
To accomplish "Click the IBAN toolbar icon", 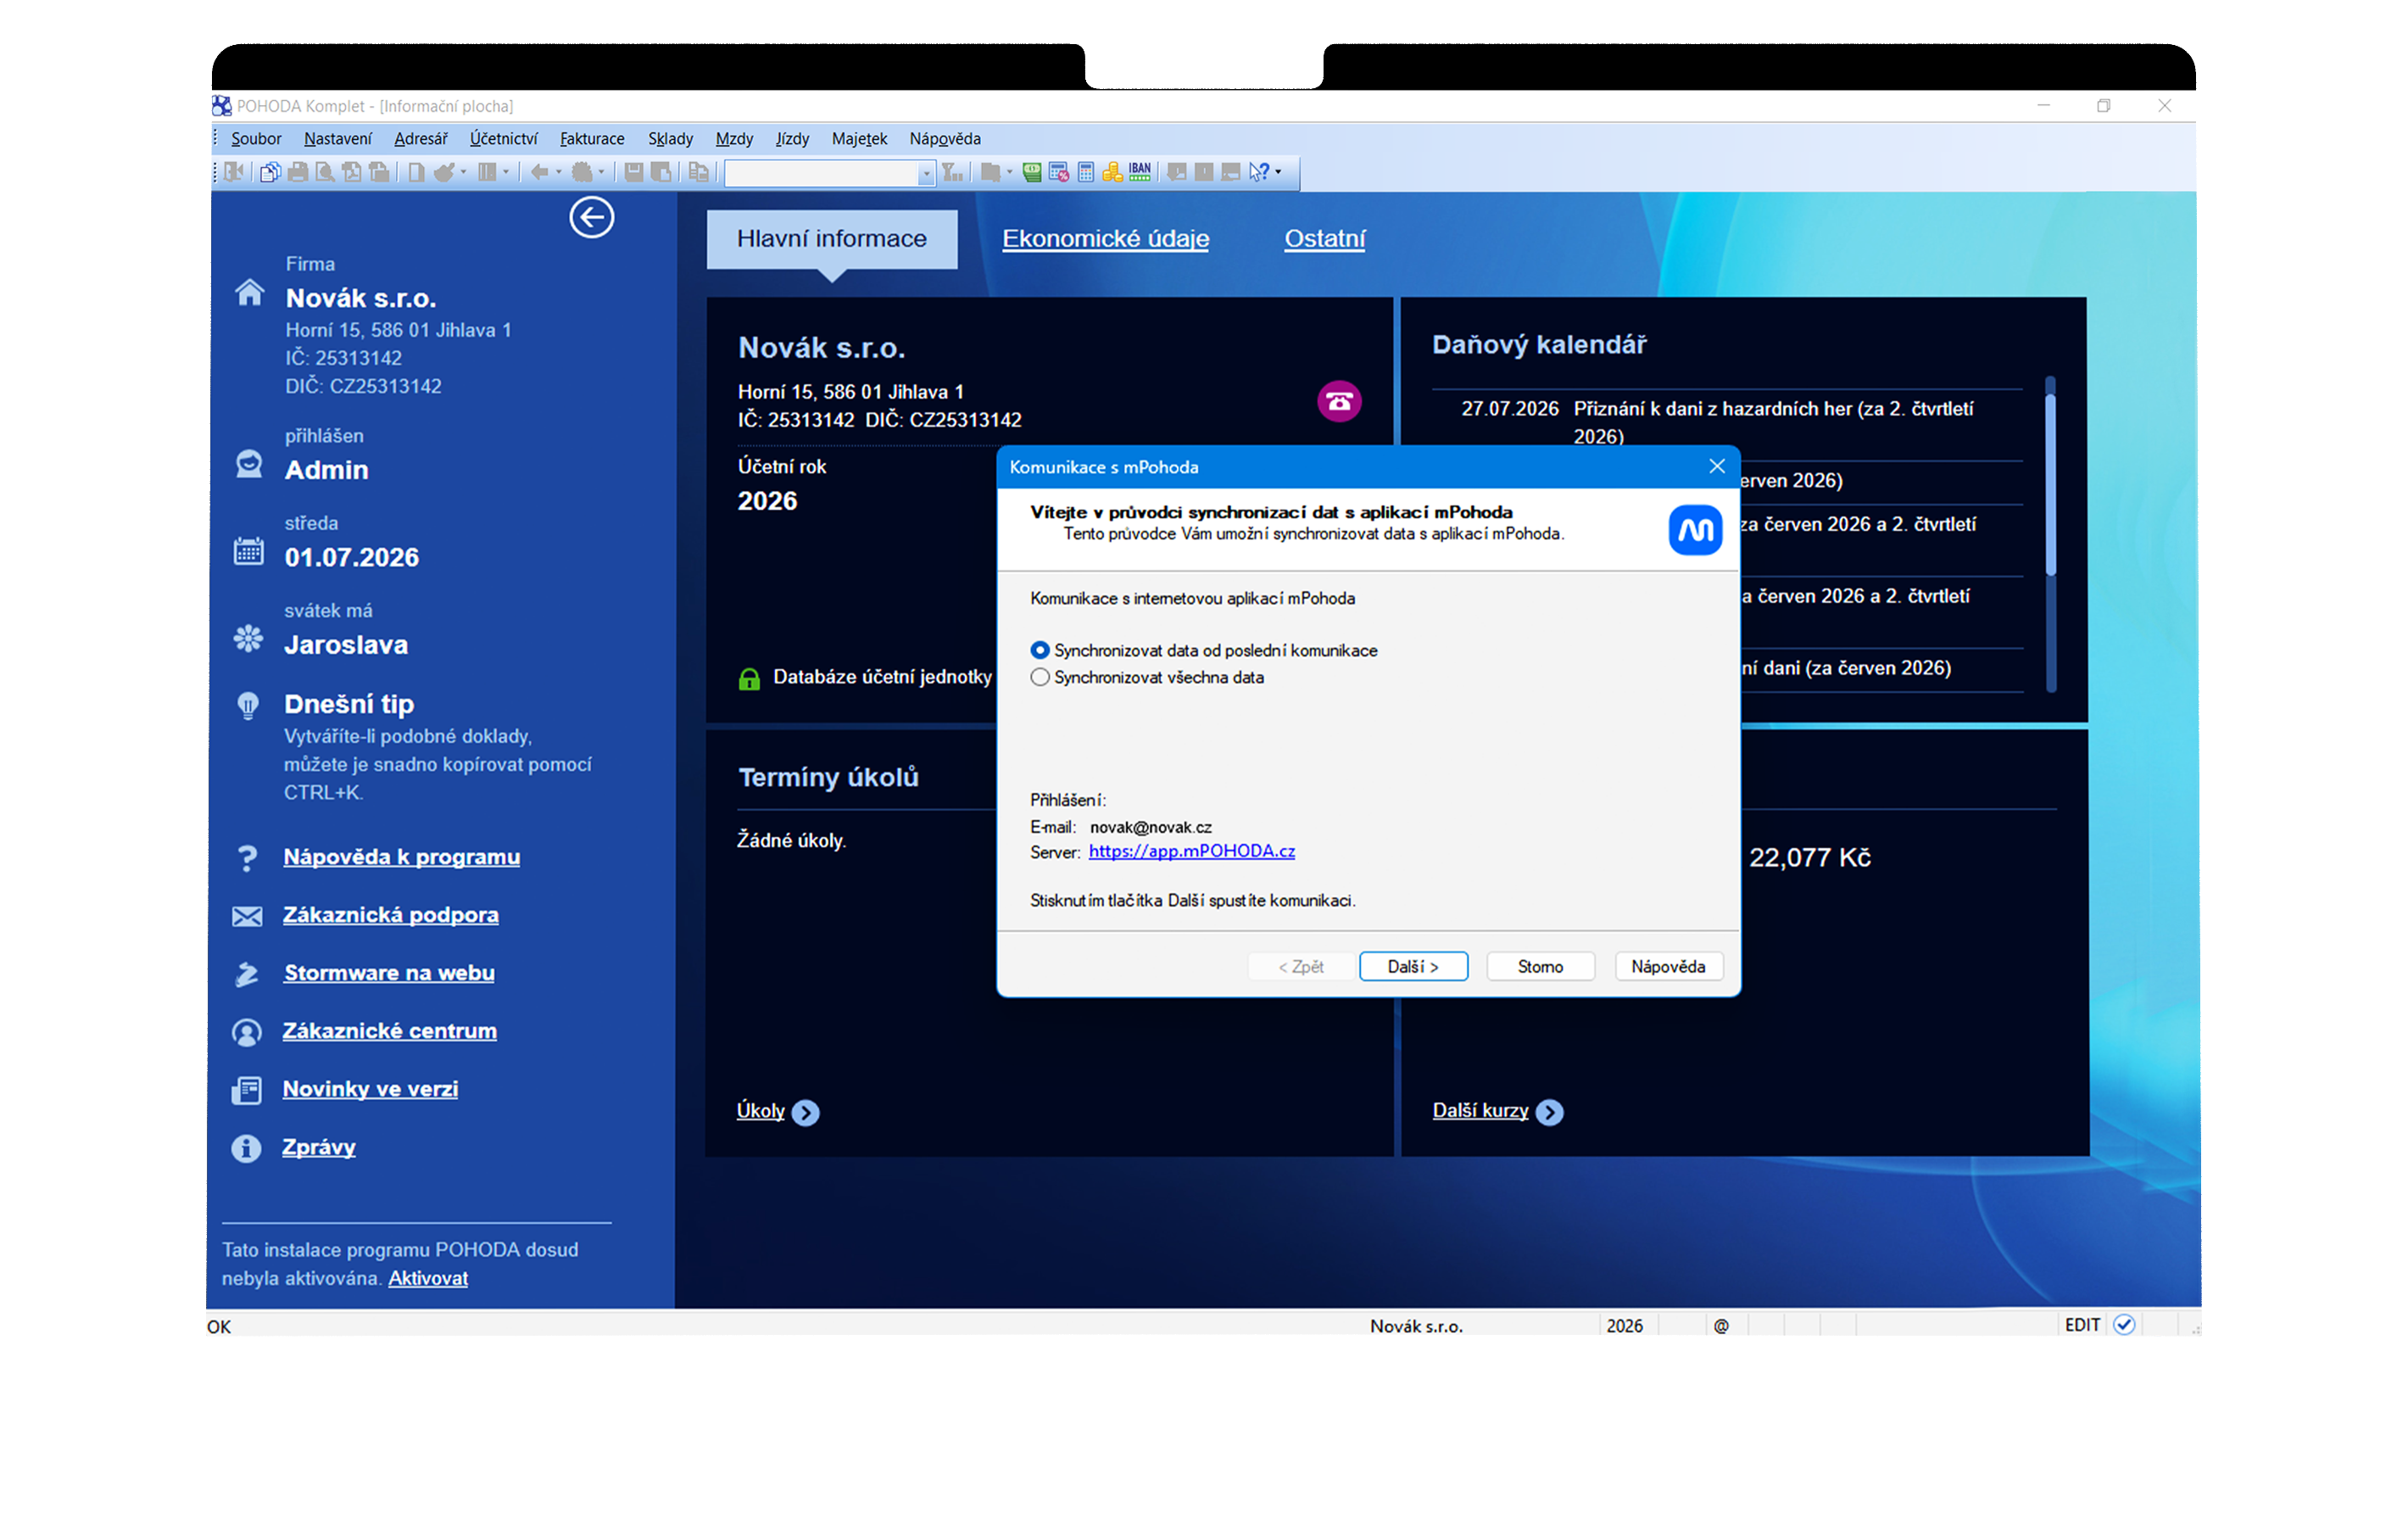I will 1140,172.
